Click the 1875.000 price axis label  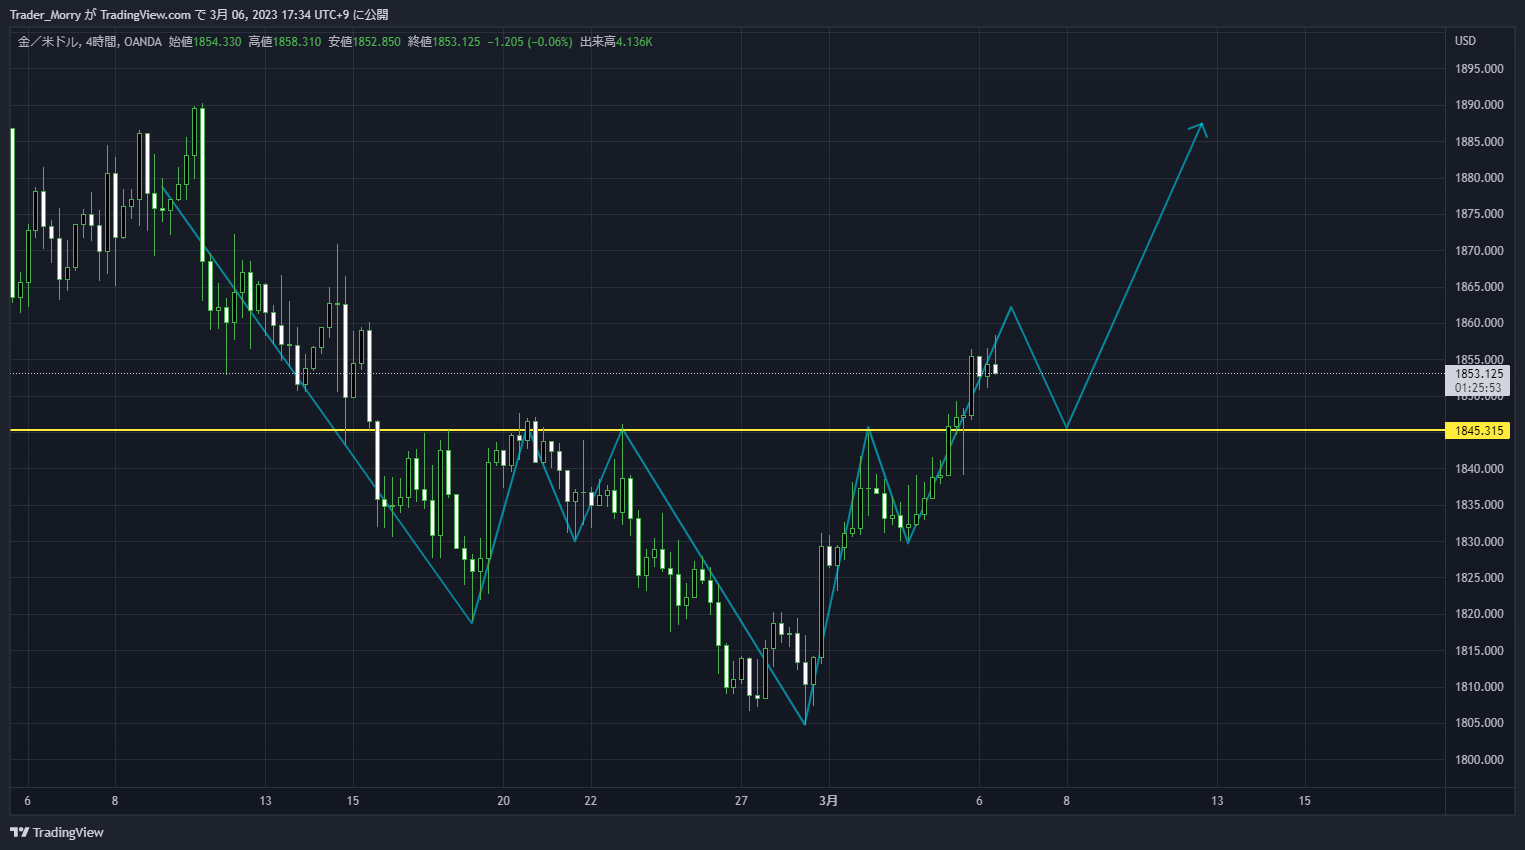point(1479,214)
